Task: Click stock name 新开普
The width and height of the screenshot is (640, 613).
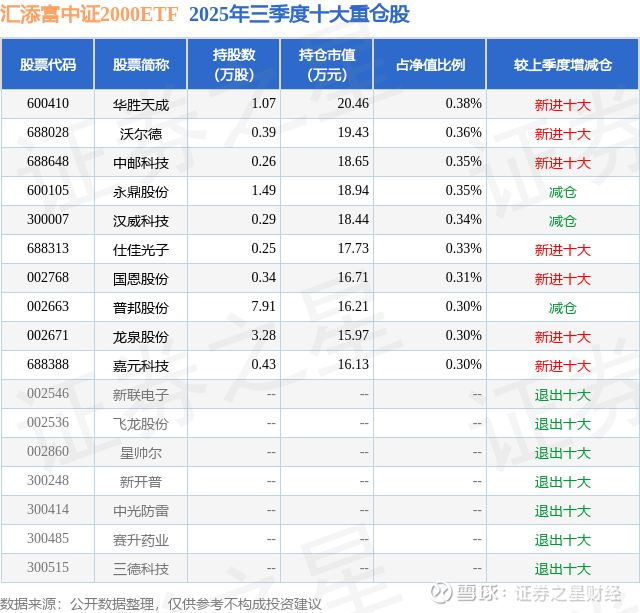Action: pos(141,482)
